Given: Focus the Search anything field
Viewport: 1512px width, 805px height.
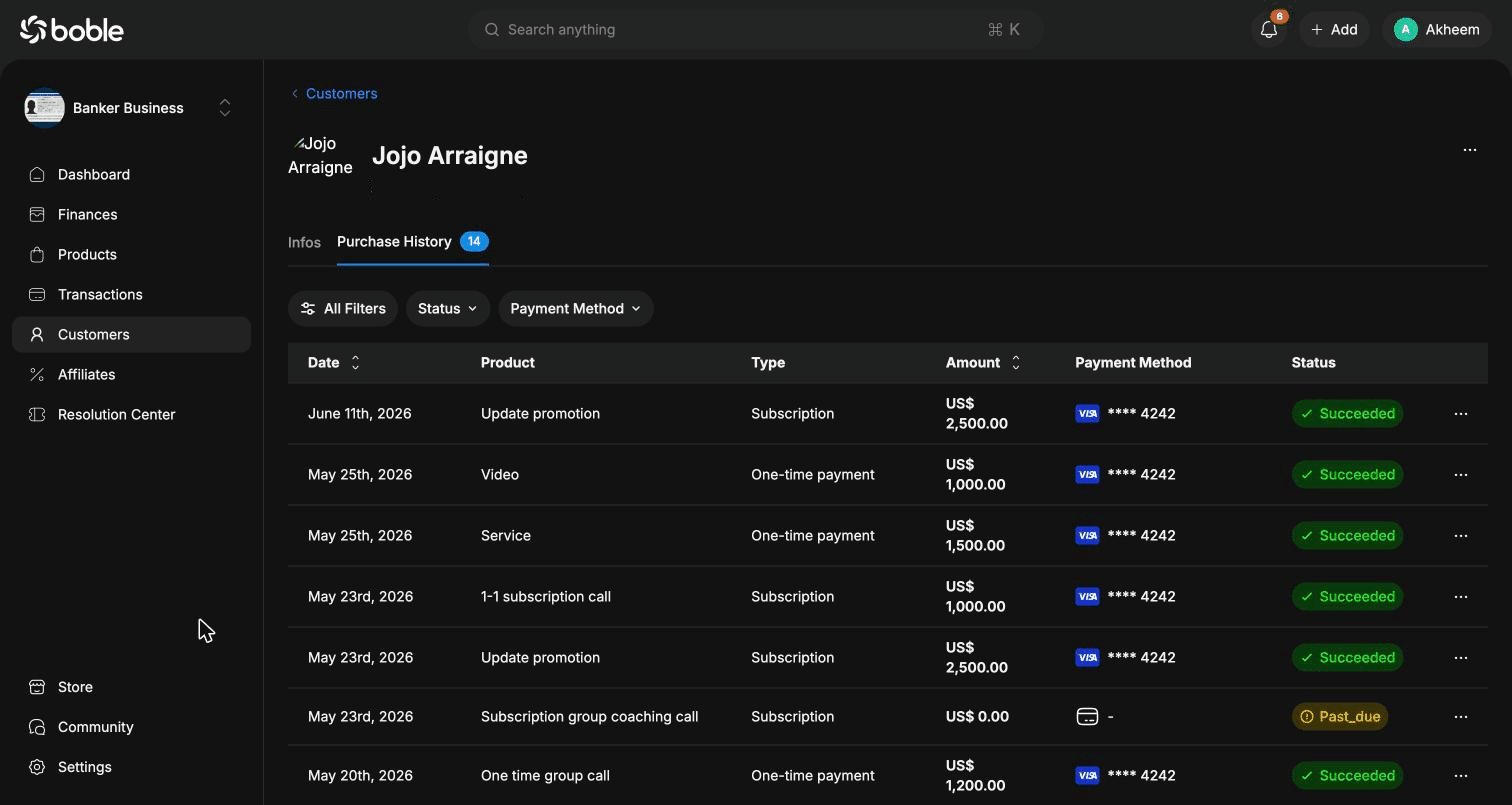Looking at the screenshot, I should point(756,30).
